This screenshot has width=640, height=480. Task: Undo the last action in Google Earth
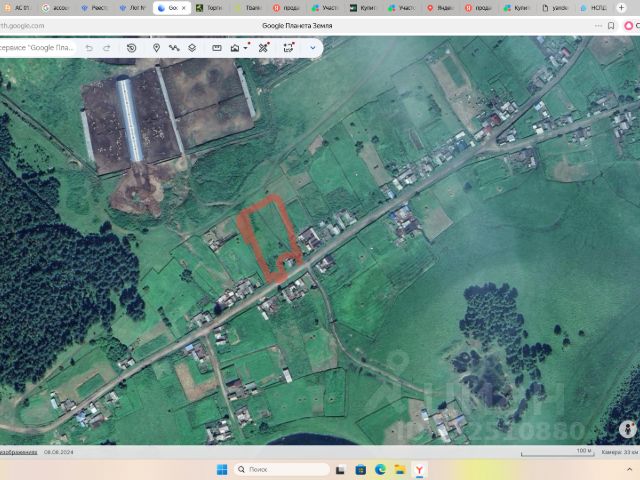(x=89, y=48)
